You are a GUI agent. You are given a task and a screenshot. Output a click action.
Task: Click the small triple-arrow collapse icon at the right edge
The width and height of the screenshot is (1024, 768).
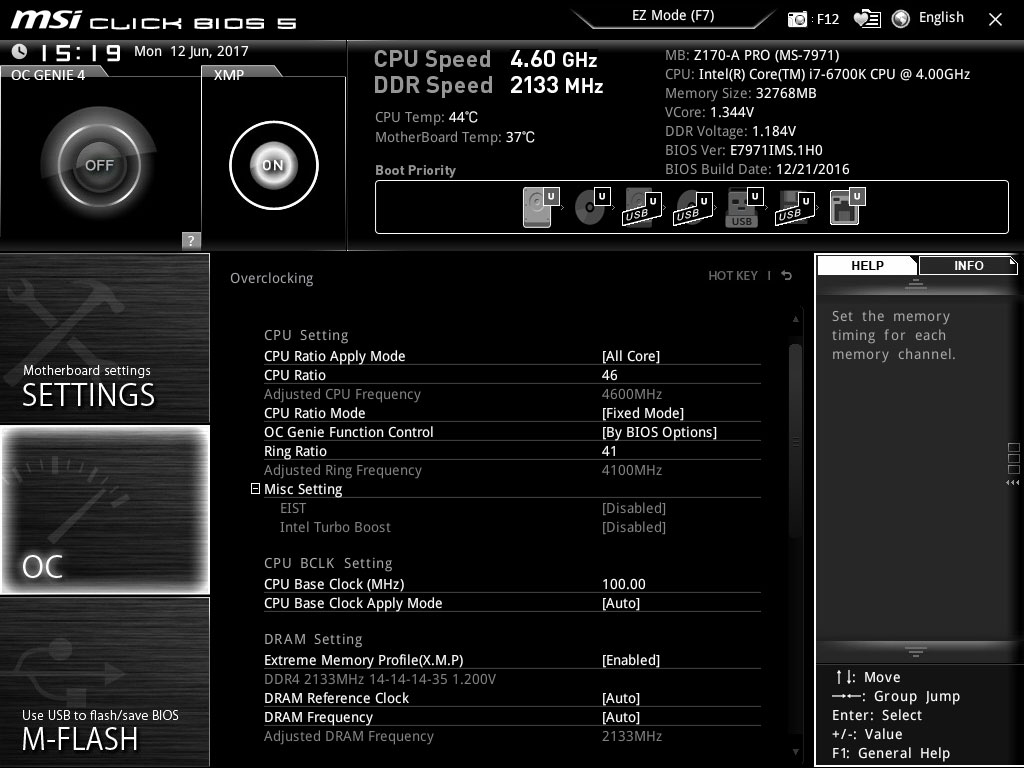[1013, 483]
